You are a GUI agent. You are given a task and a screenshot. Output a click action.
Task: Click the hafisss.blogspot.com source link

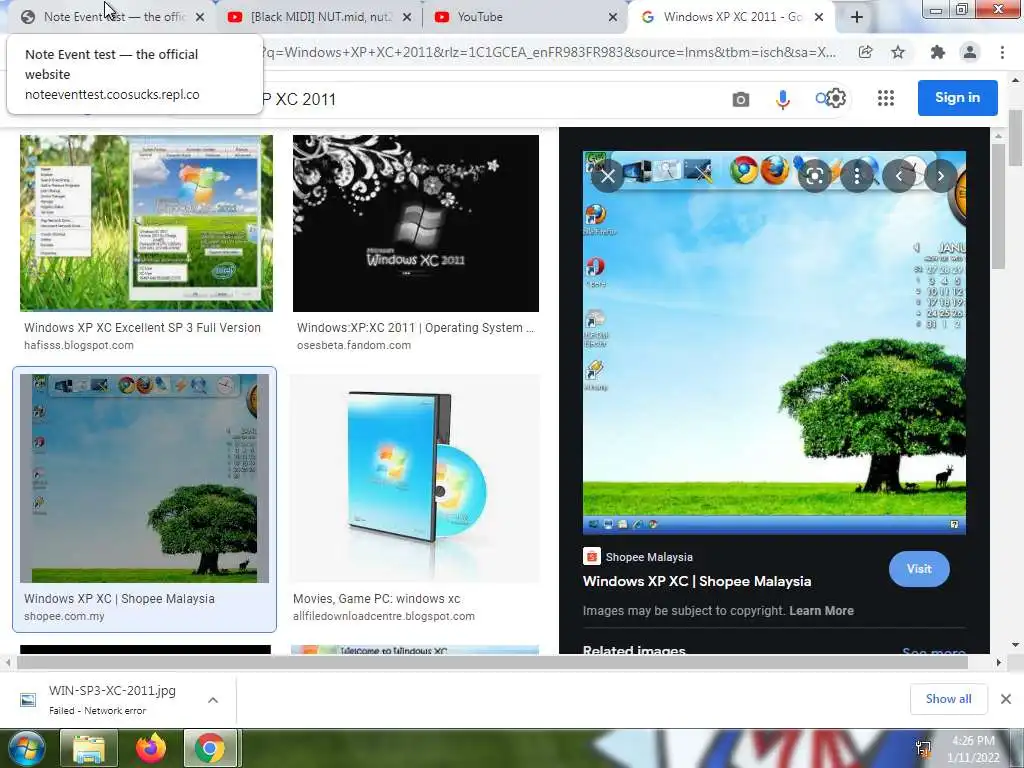point(79,345)
